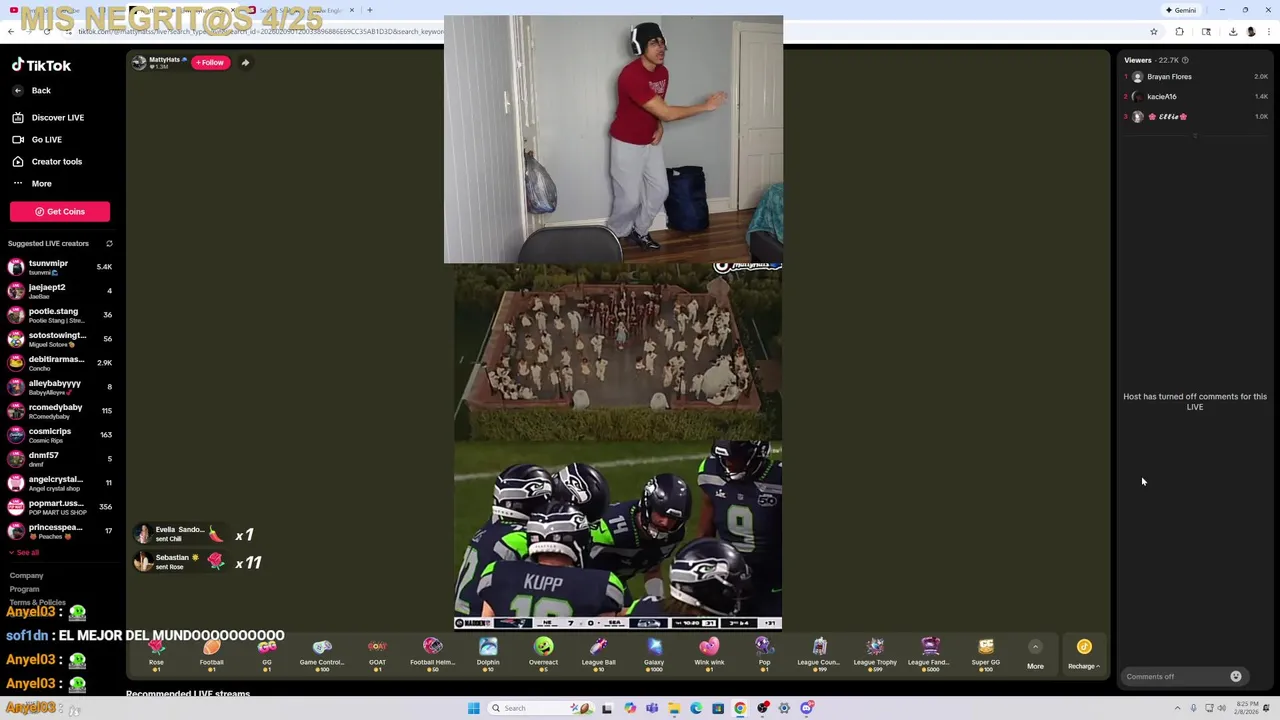Screen dimensions: 1280x720
Task: Open the princesspea live stream
Action: 60,531
